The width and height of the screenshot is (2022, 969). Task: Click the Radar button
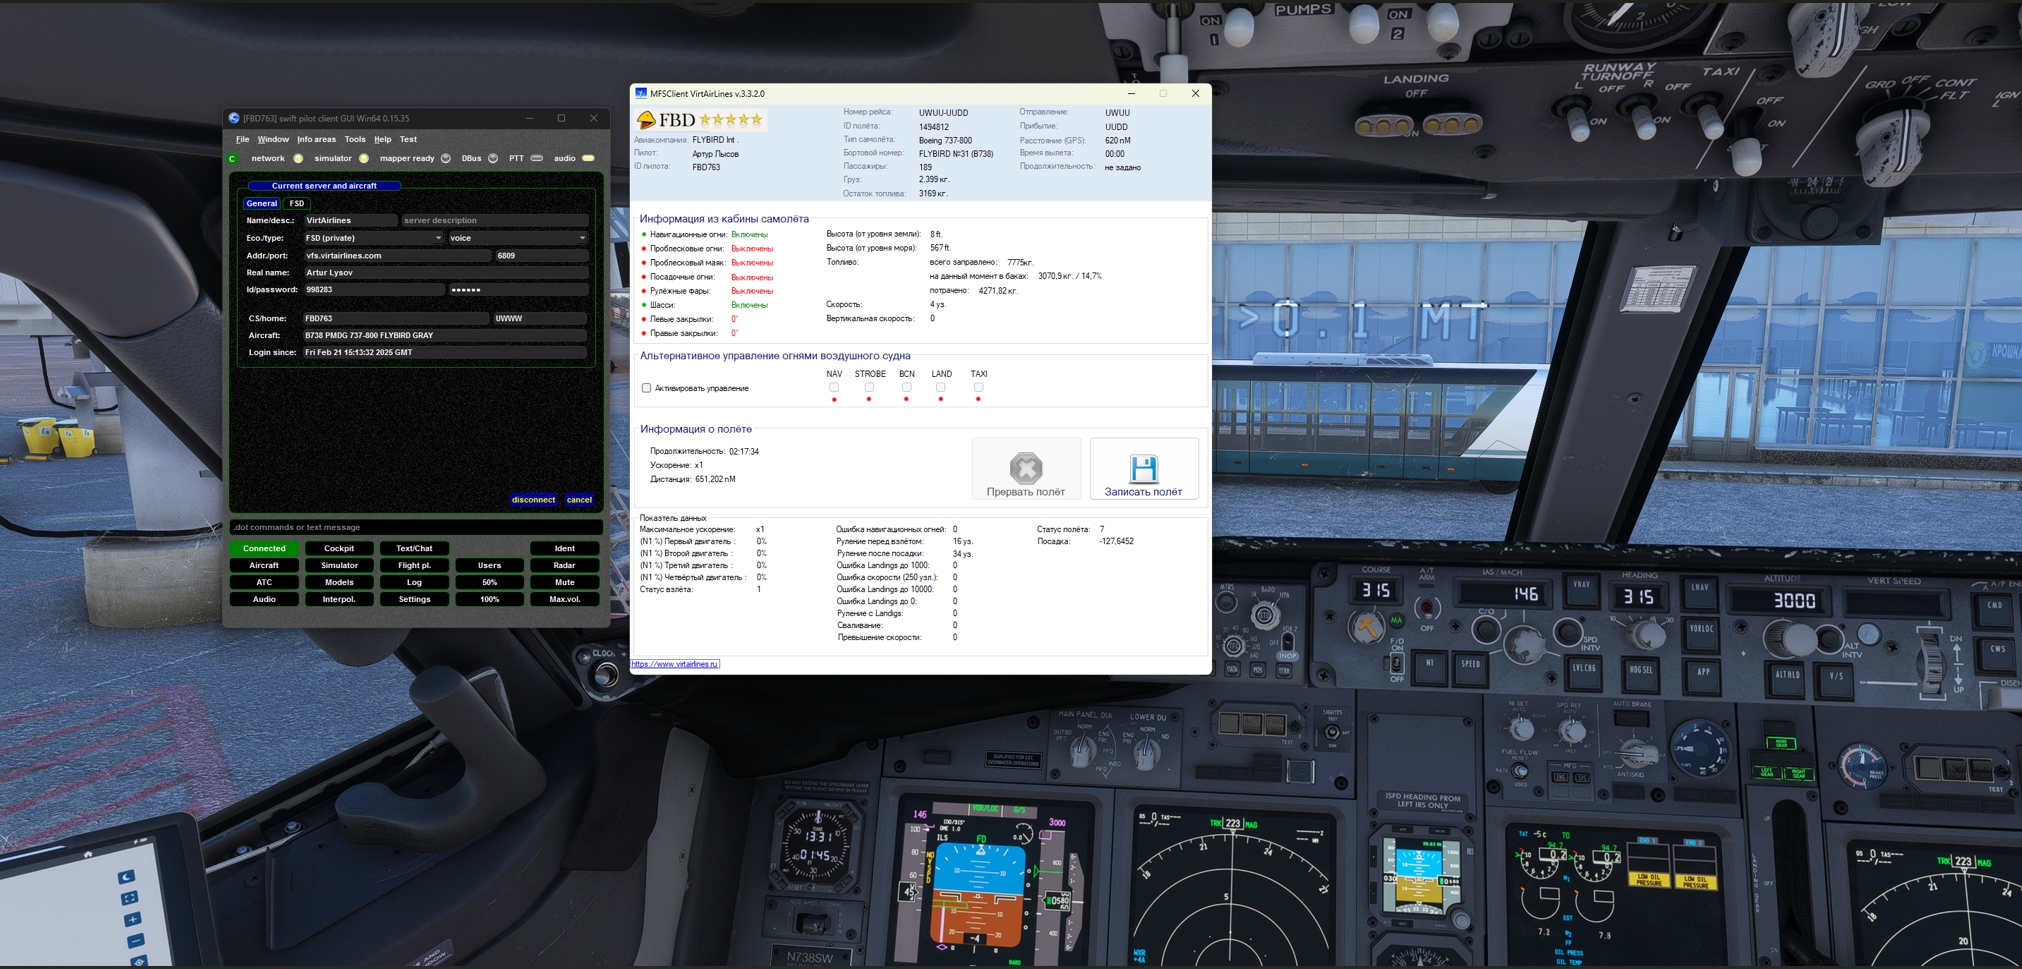point(565,565)
